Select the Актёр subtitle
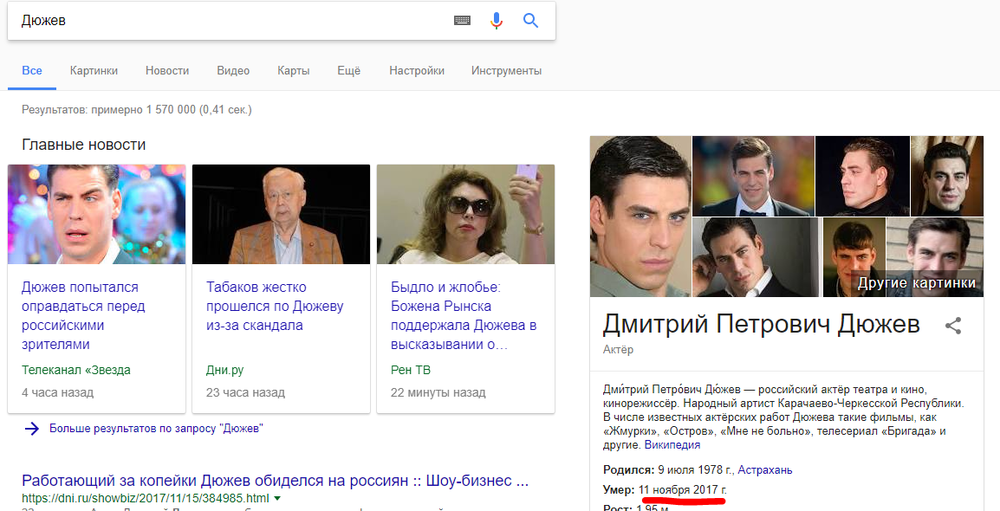Image resolution: width=1000 pixels, height=511 pixels. [x=618, y=350]
